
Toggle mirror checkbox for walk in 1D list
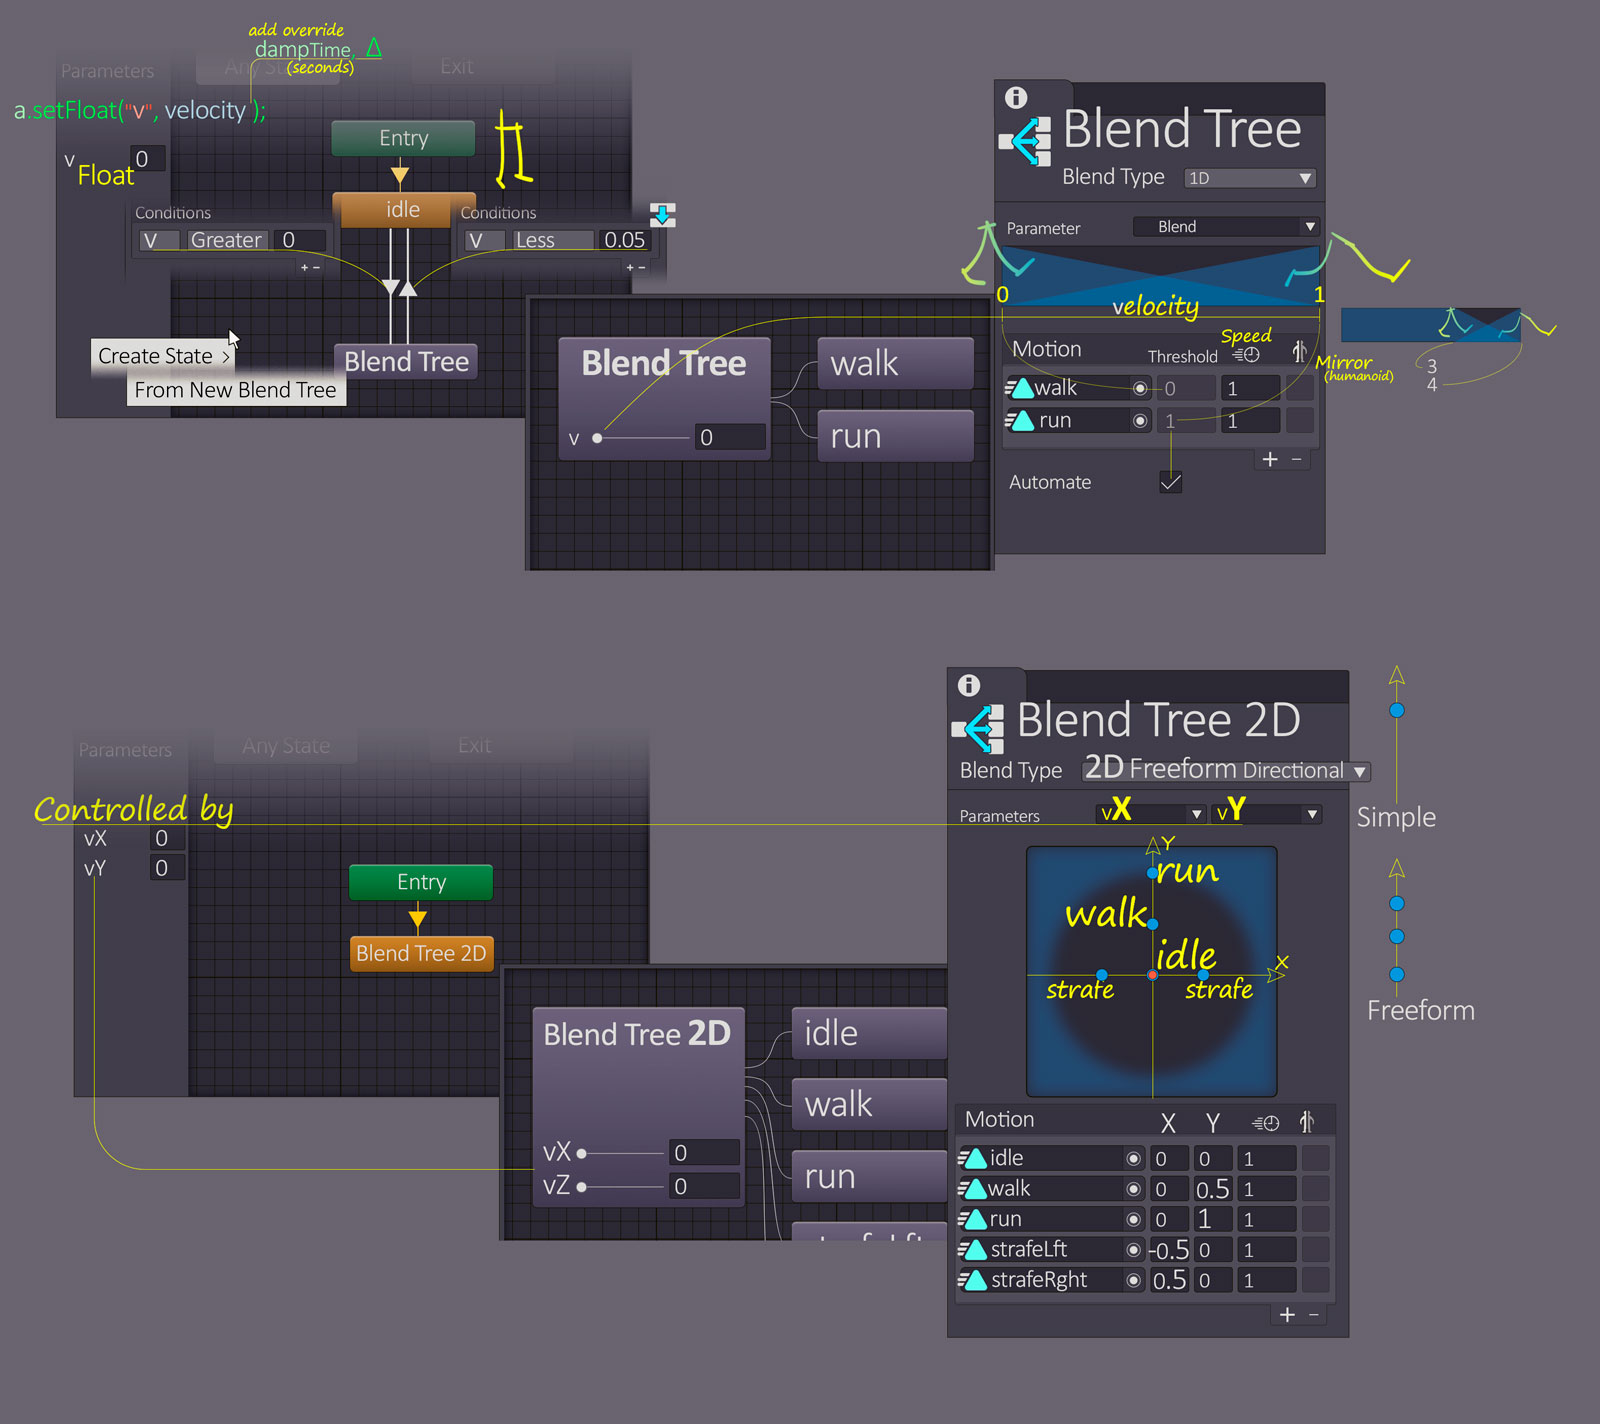pyautogui.click(x=1299, y=388)
